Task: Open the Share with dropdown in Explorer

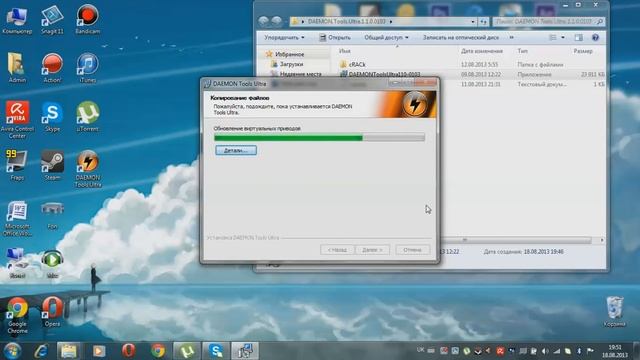Action: tap(386, 38)
